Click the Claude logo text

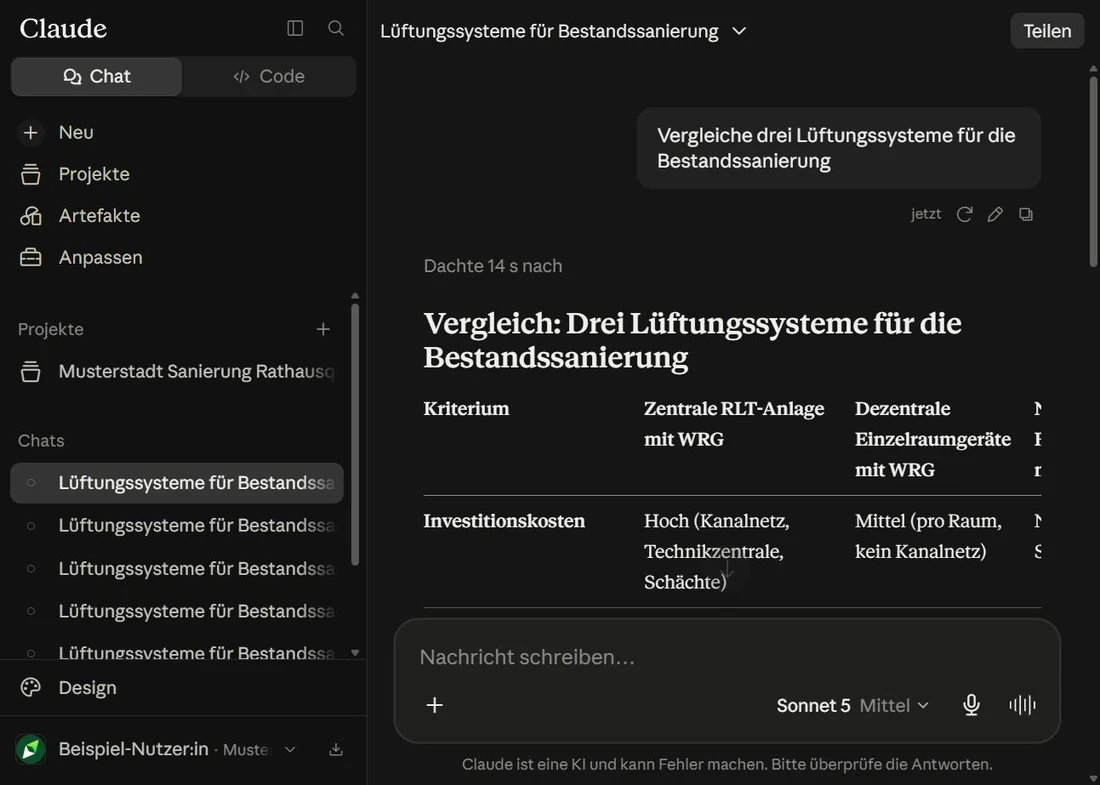click(x=63, y=29)
